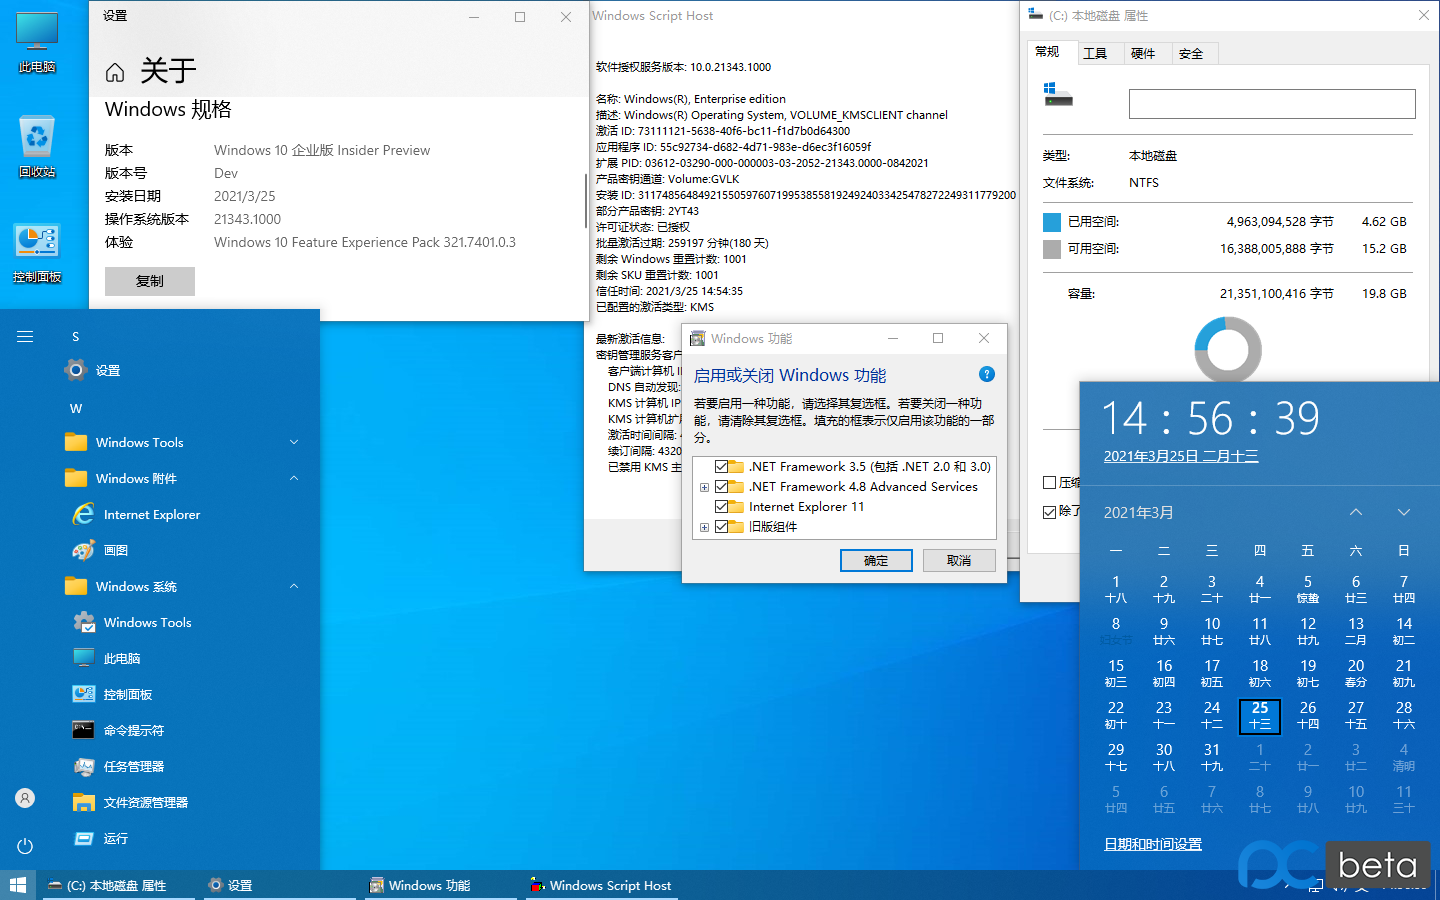The image size is (1440, 900).
Task: Click the help question mark in Windows 功能
Action: [987, 374]
